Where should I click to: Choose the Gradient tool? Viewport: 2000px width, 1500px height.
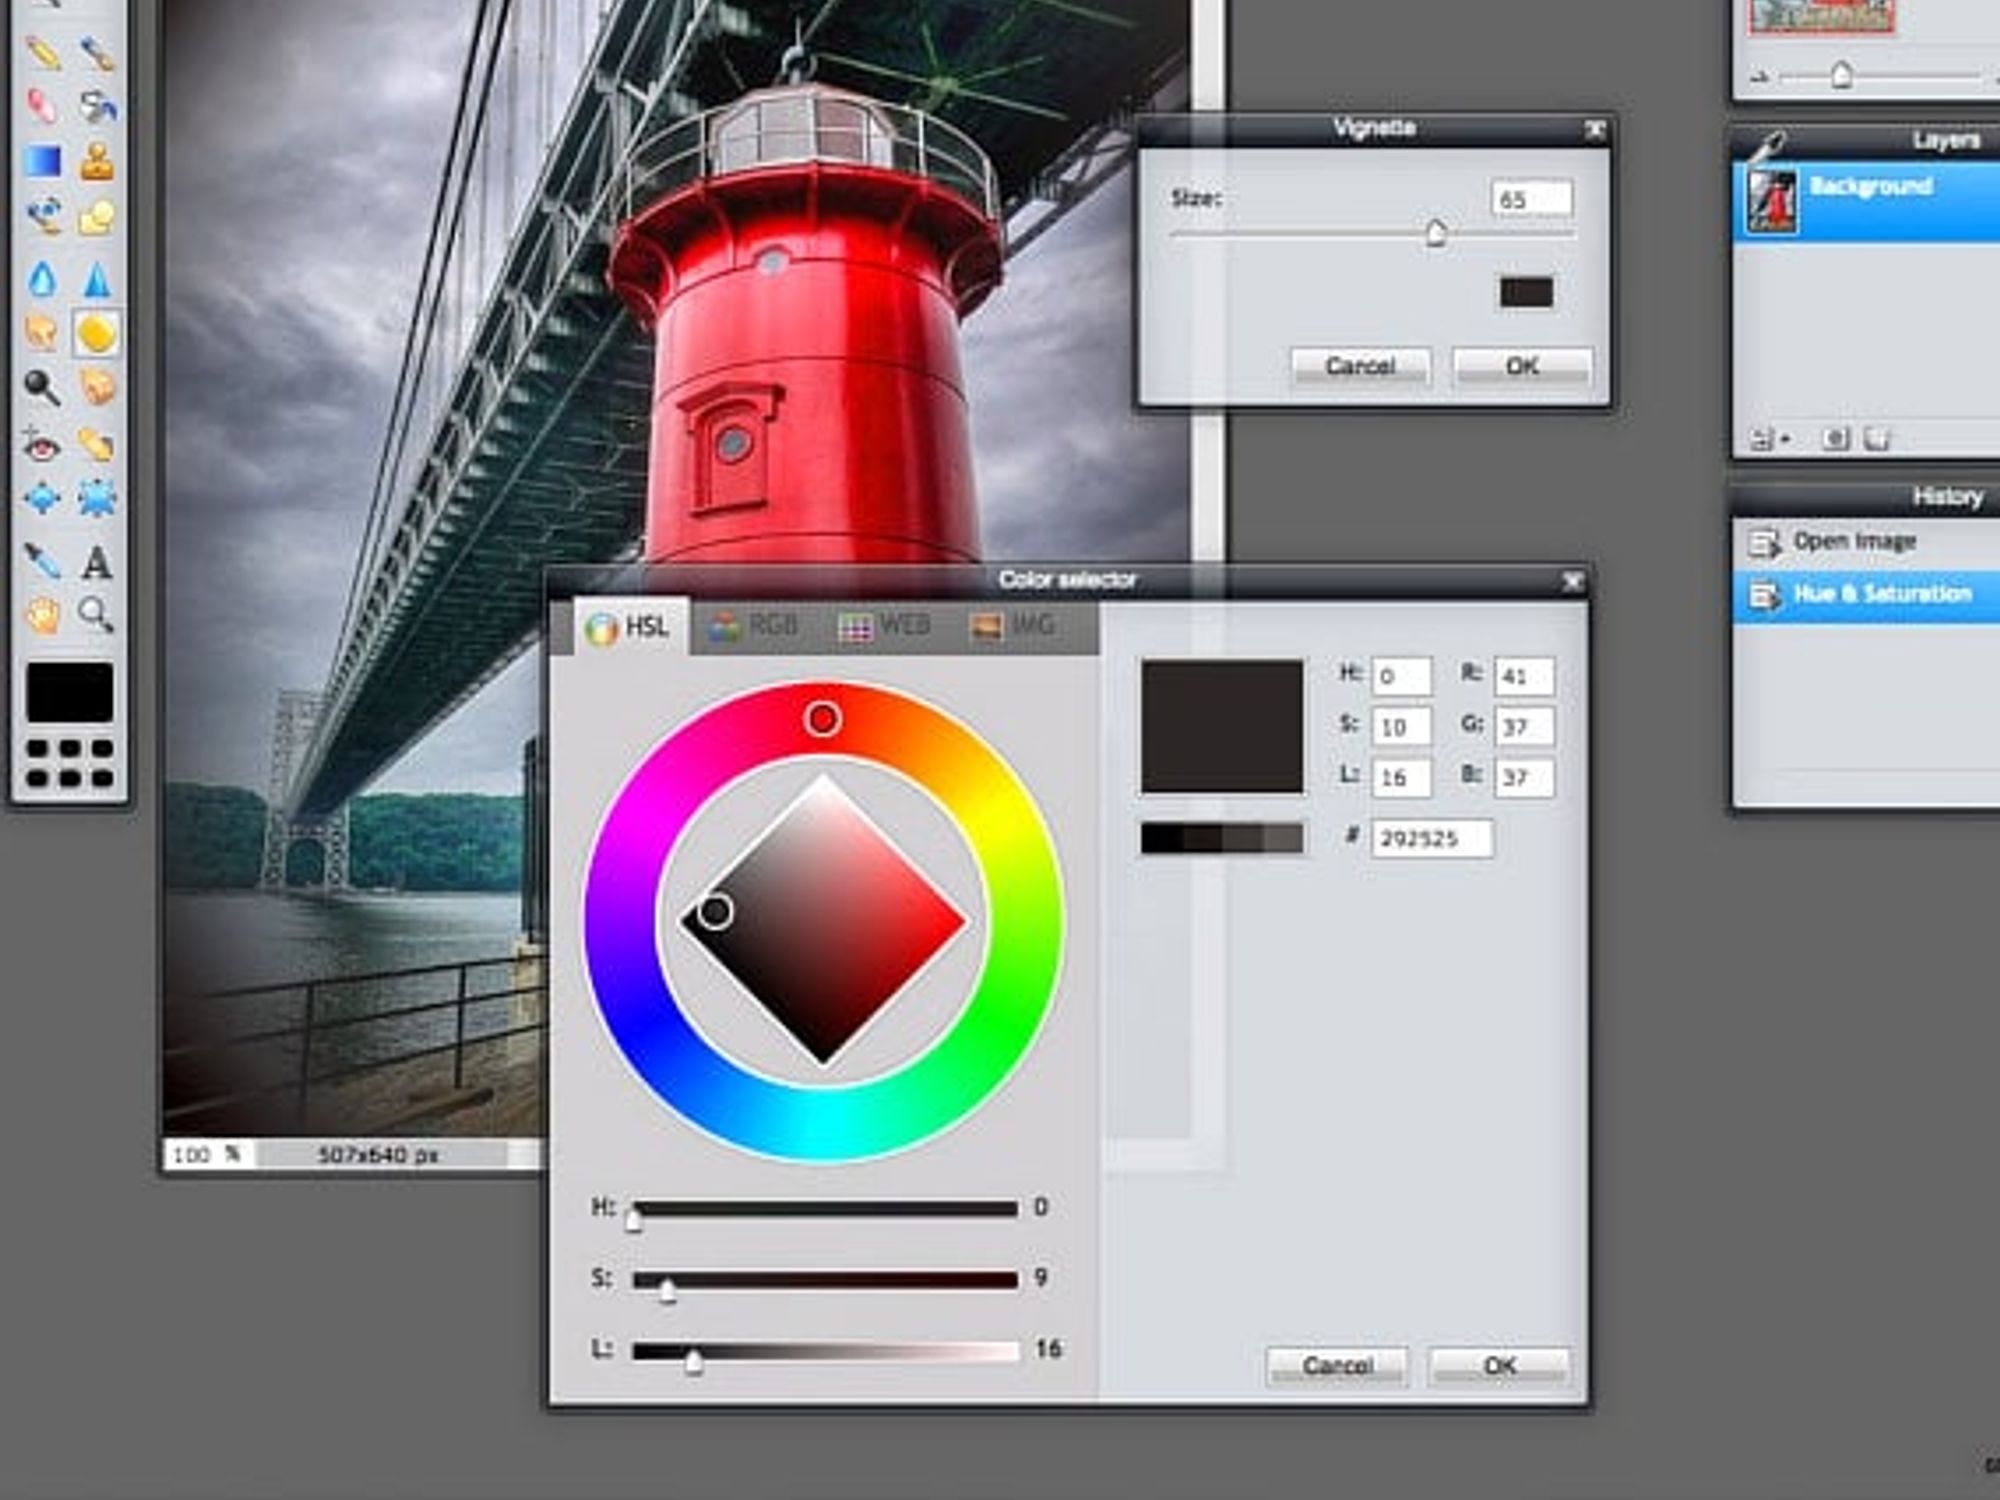coord(42,161)
